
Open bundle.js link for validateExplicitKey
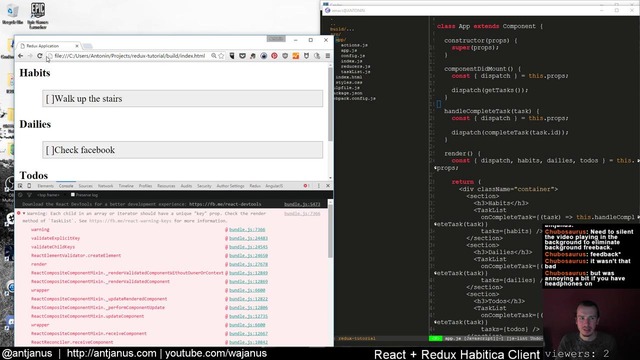click(248, 238)
